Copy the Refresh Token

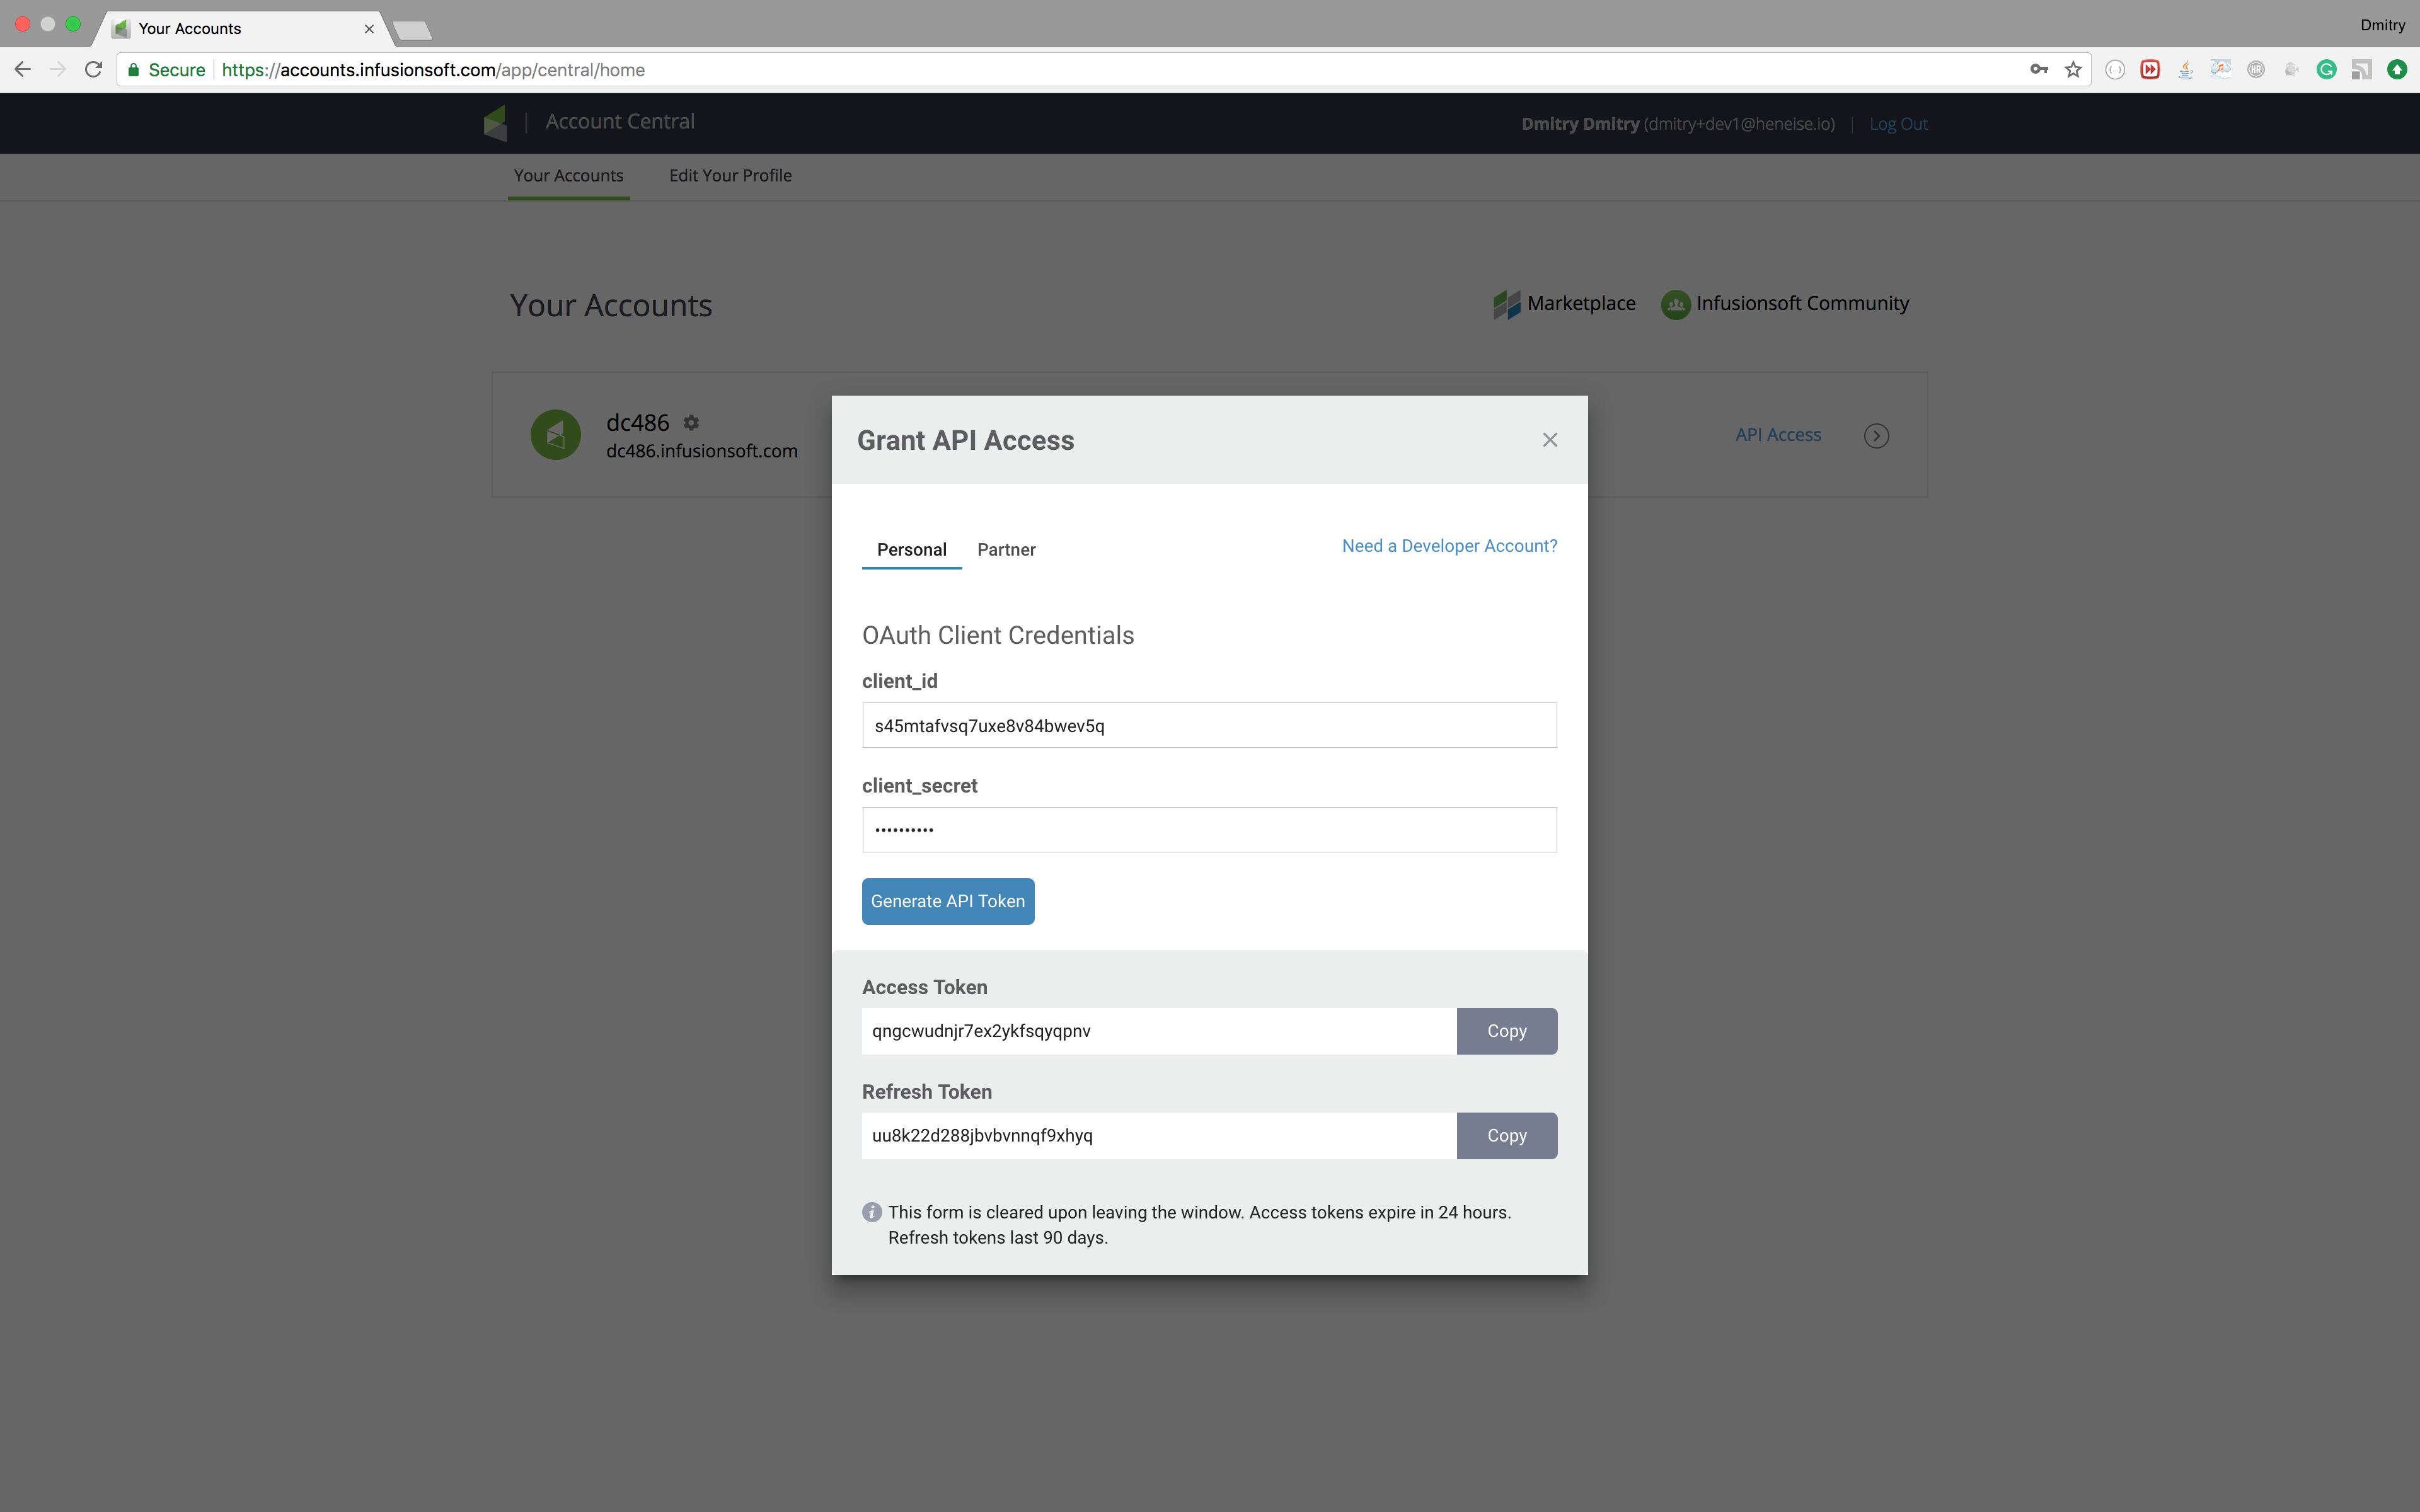pos(1506,1136)
